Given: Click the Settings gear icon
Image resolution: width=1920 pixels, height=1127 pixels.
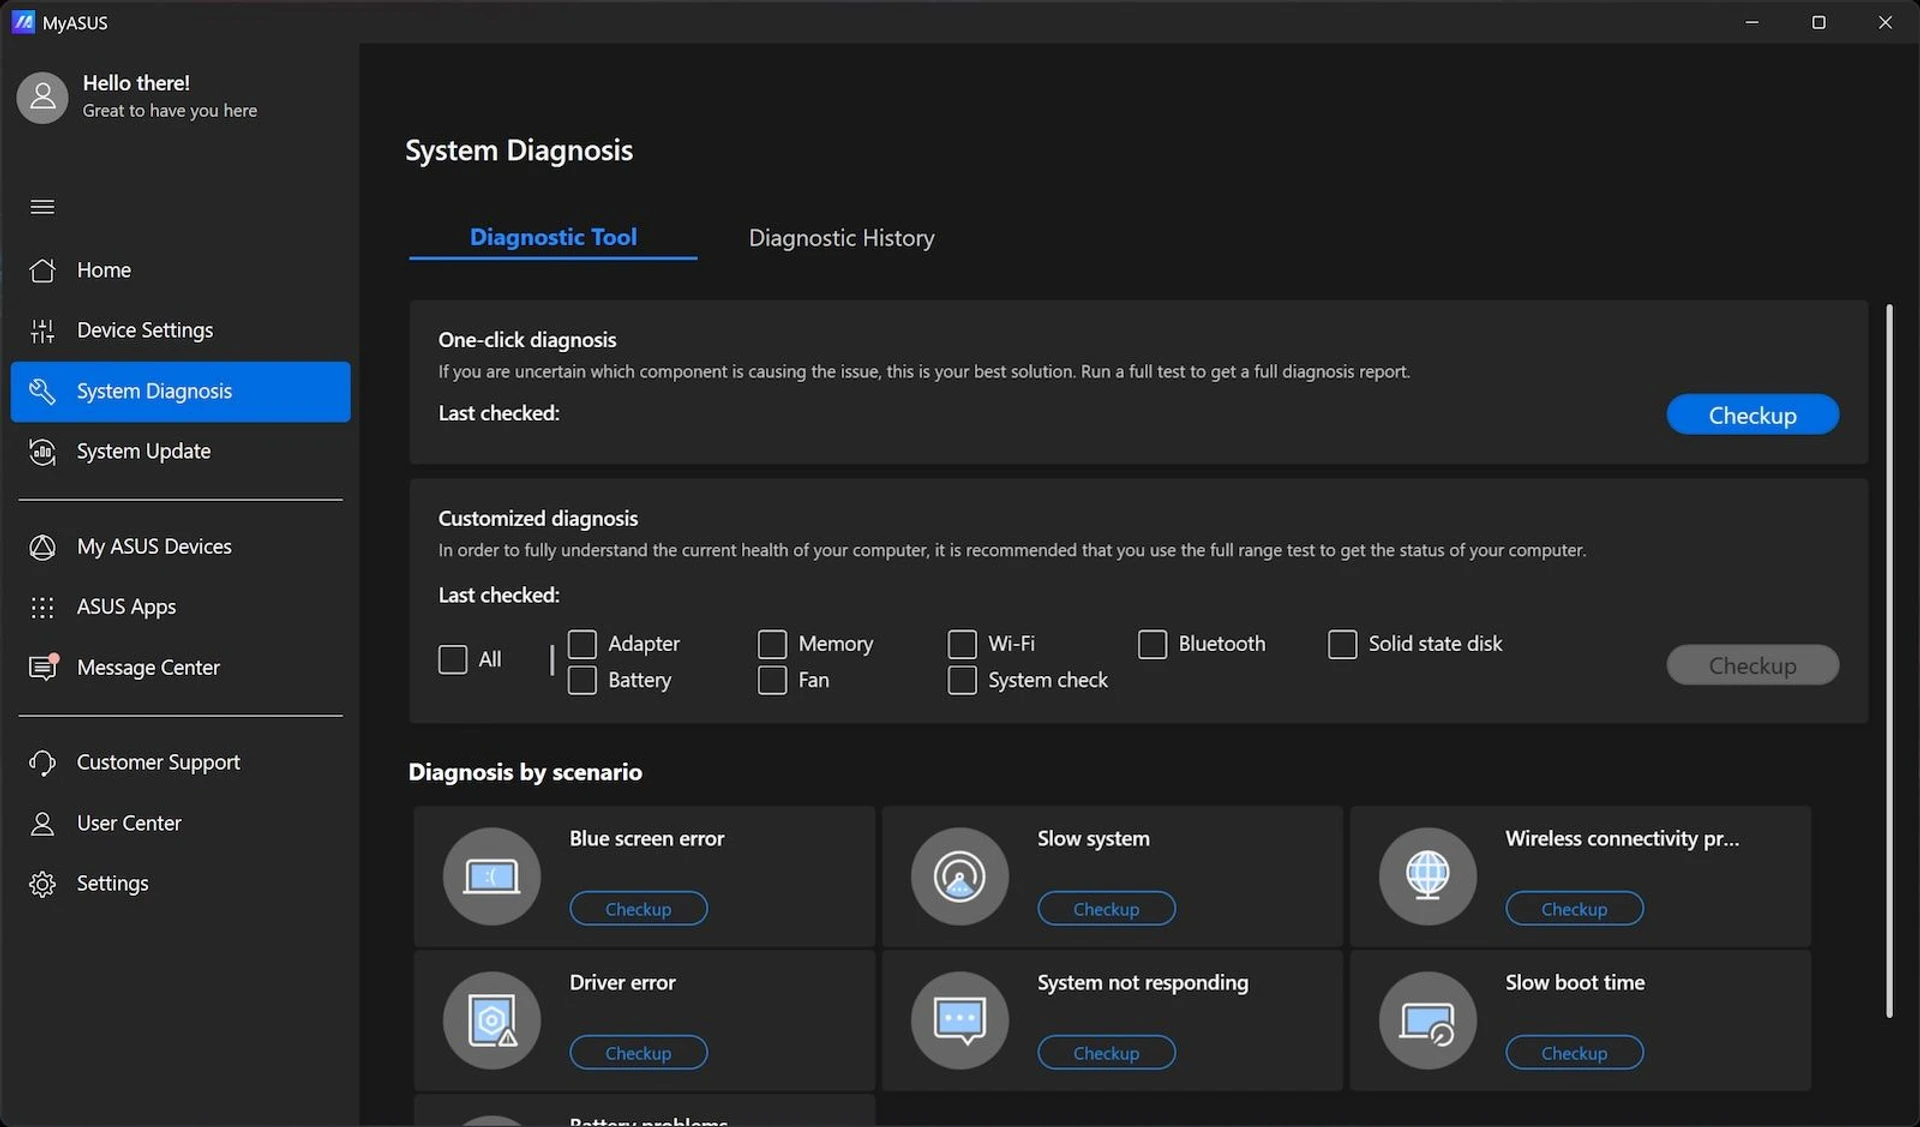Looking at the screenshot, I should pyautogui.click(x=42, y=884).
